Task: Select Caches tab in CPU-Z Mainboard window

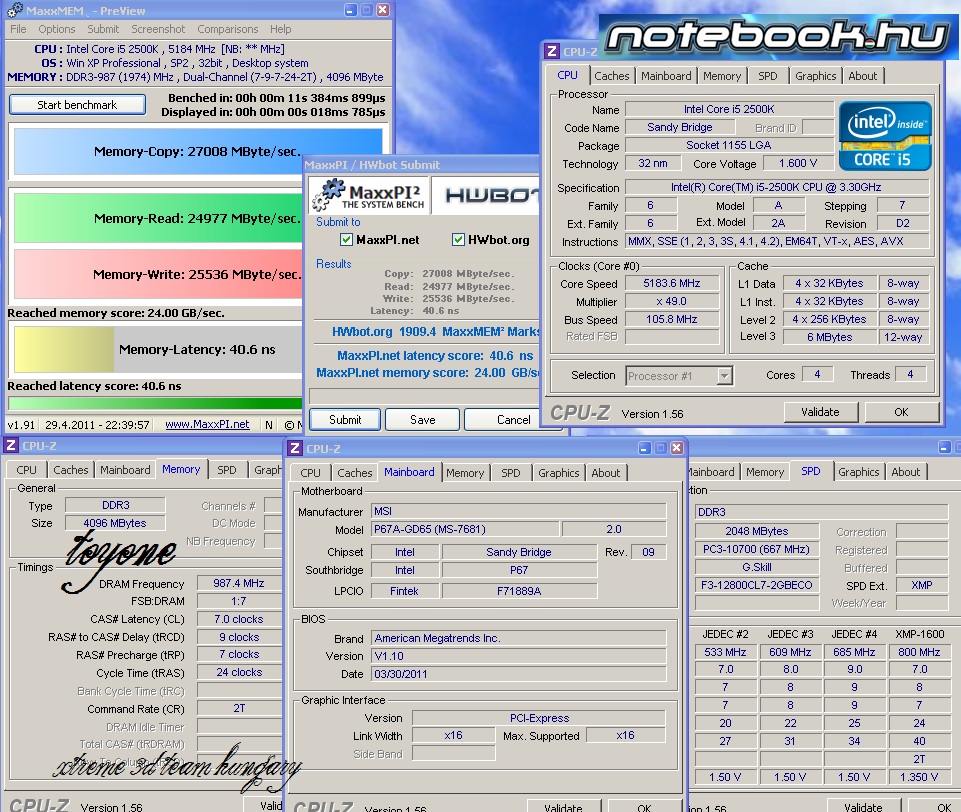Action: 354,473
